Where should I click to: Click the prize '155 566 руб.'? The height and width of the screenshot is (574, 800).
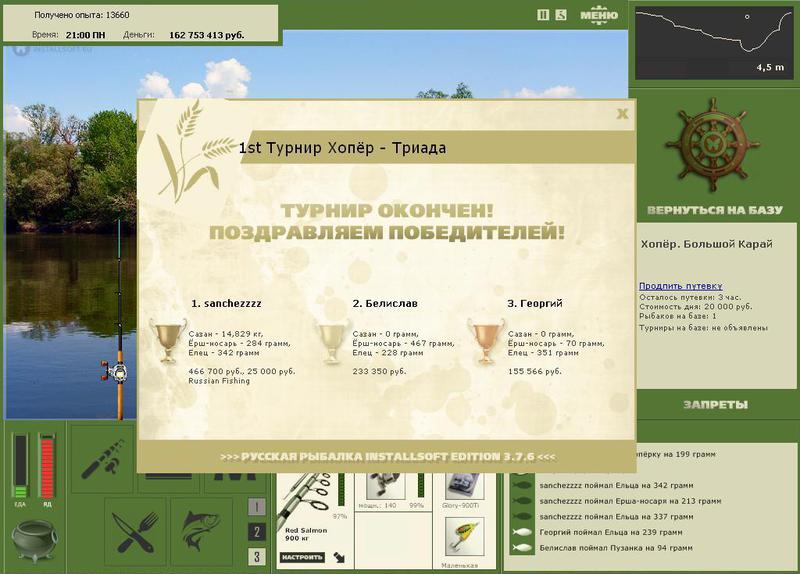535,371
